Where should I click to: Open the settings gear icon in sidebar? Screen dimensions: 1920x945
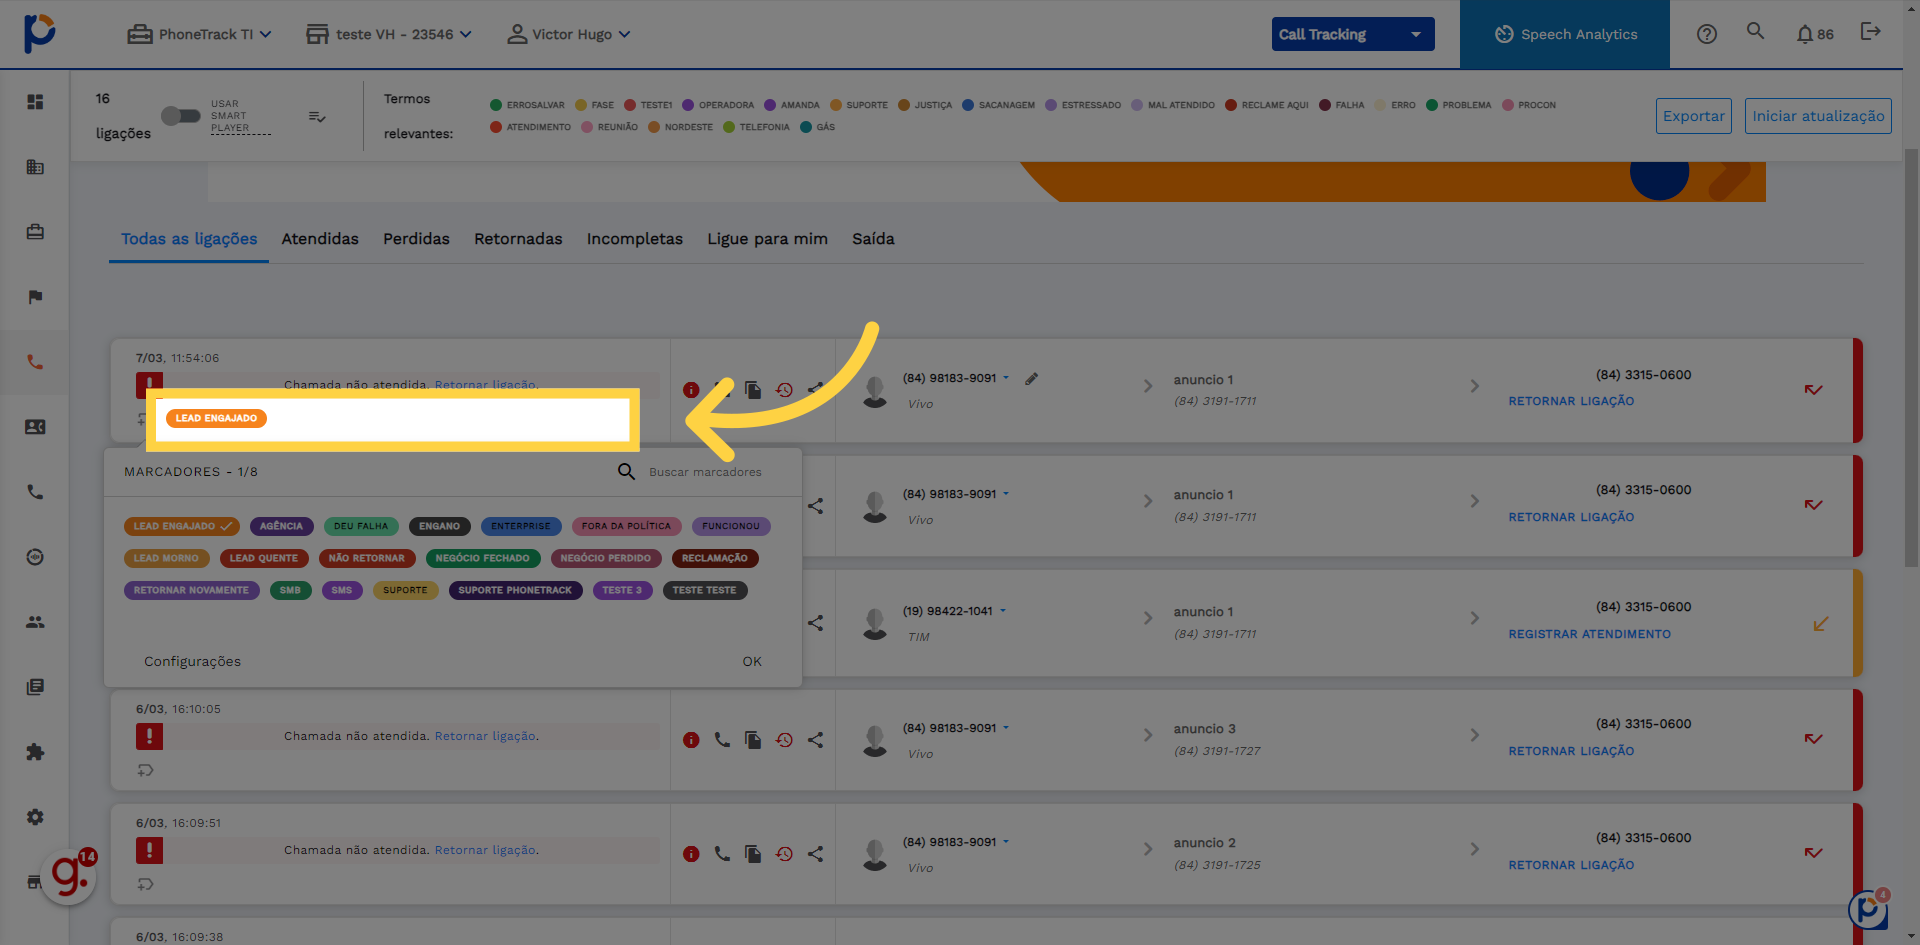(x=35, y=817)
